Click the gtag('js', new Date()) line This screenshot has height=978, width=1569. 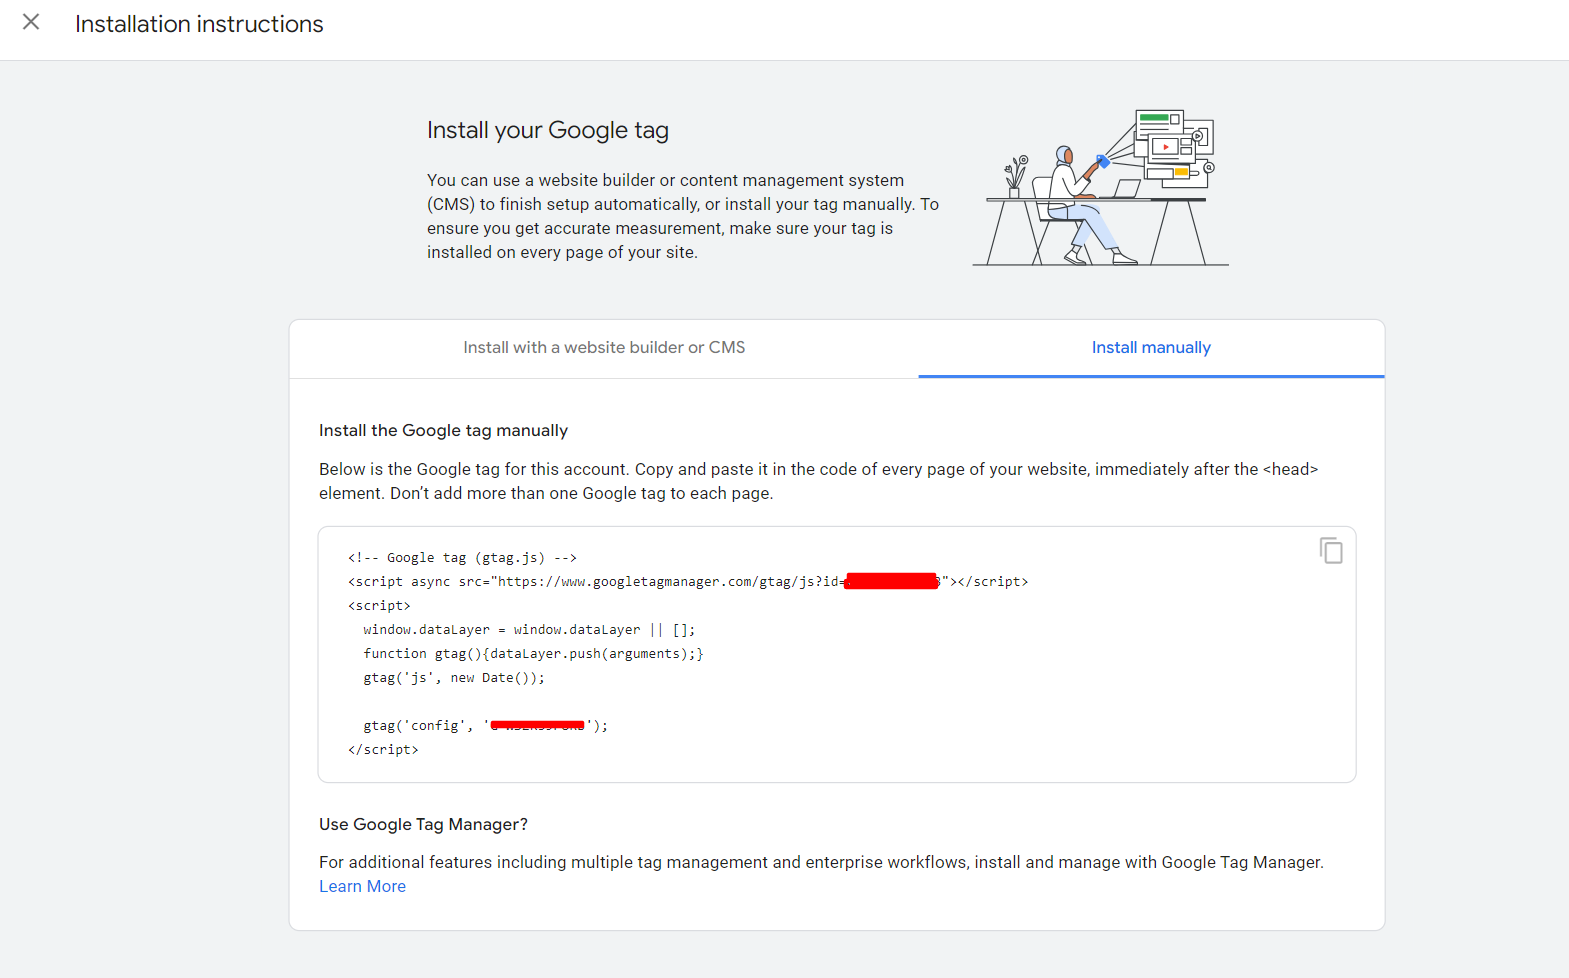(x=454, y=677)
